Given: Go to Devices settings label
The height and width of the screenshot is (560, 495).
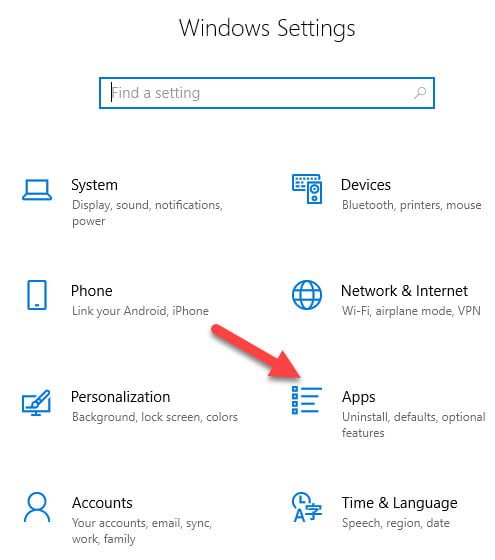Looking at the screenshot, I should [366, 185].
